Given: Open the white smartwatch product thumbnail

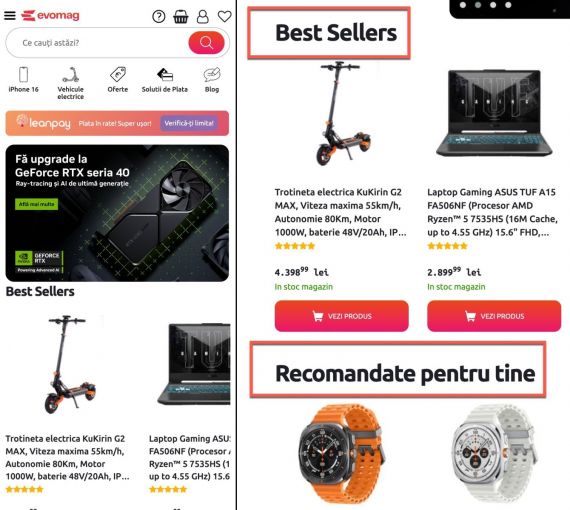Looking at the screenshot, I should click(494, 454).
